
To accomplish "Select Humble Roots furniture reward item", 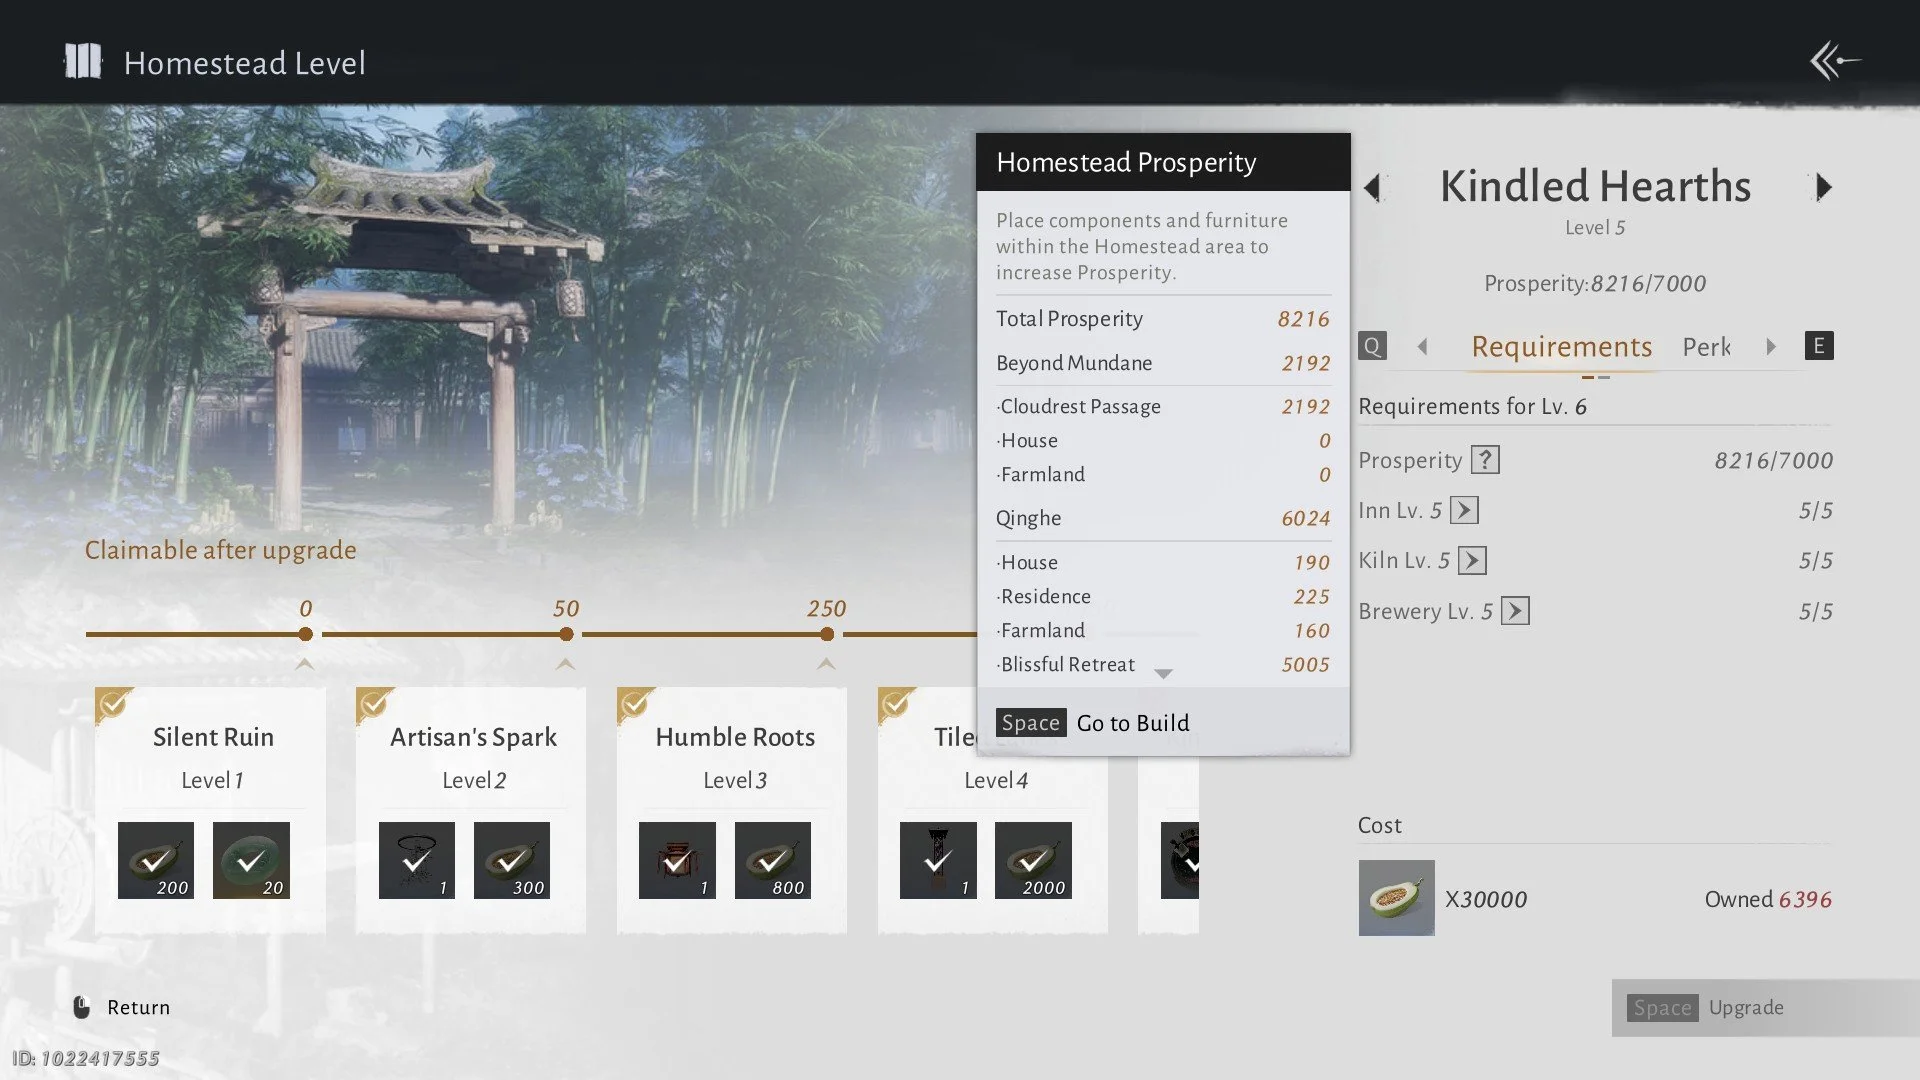I will pos(677,860).
